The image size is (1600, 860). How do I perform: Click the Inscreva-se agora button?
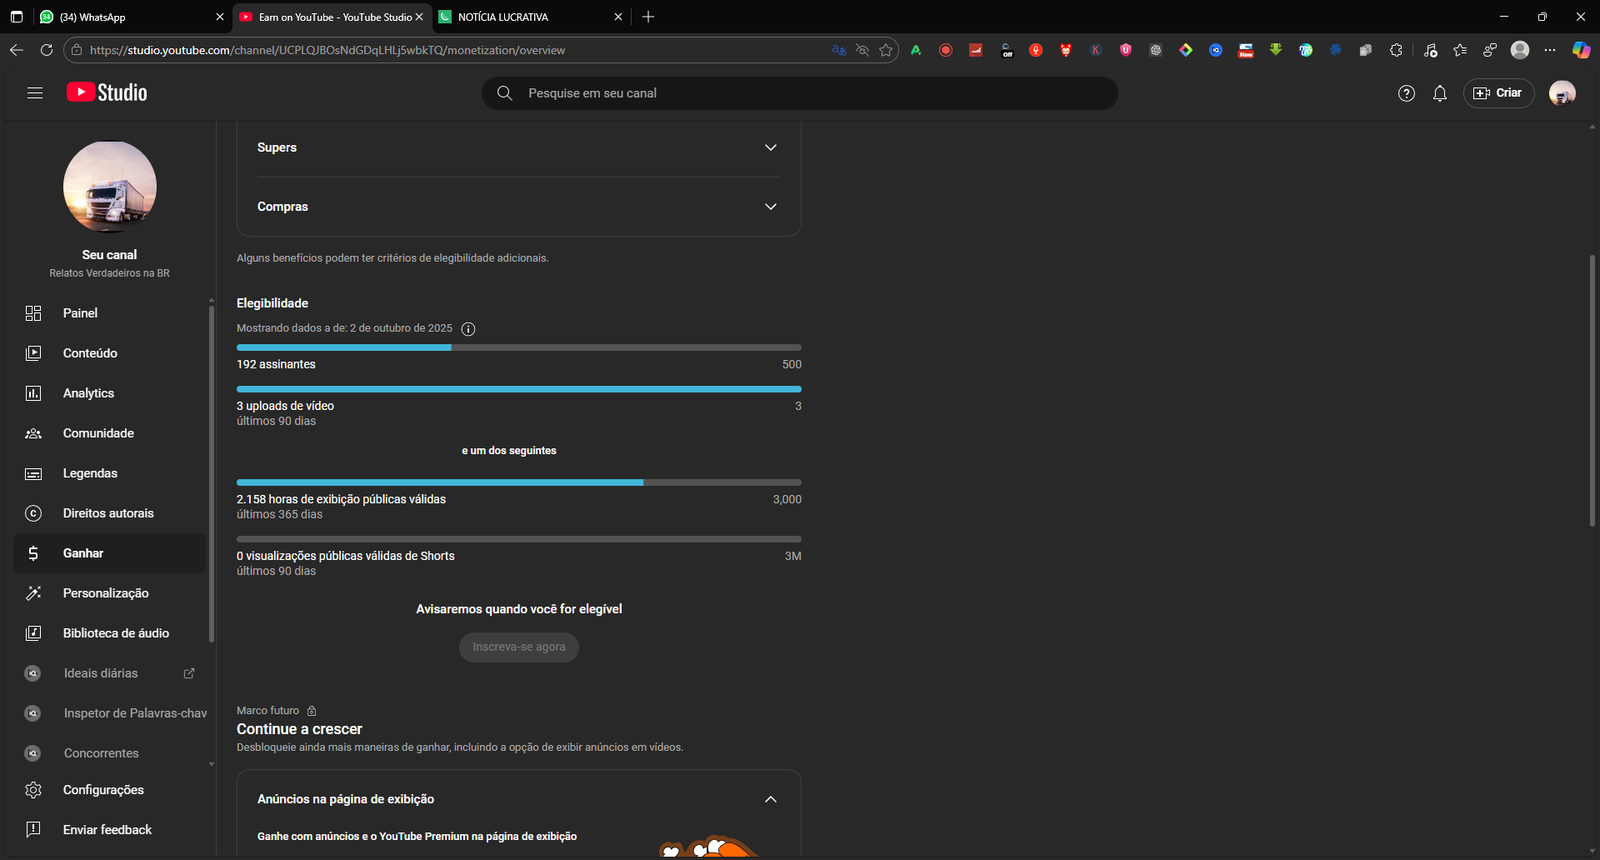(518, 647)
